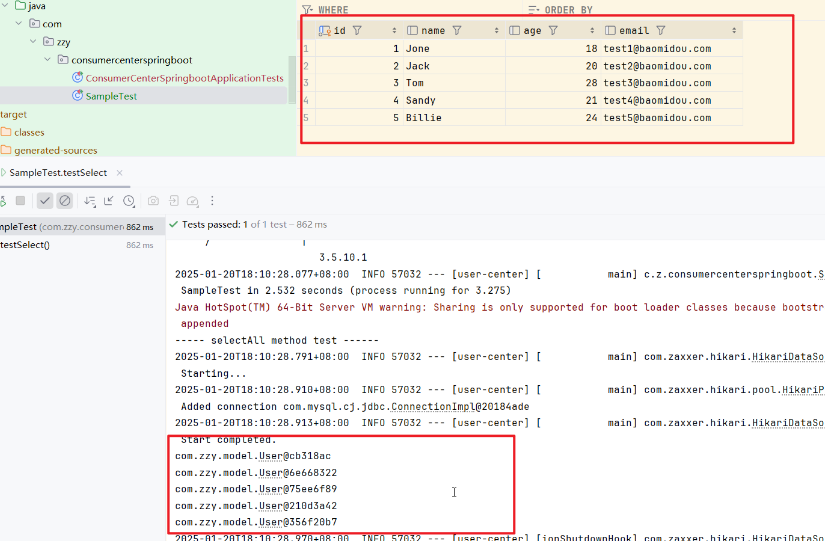Click the Tests passed status text
The image size is (825, 547).
pos(254,225)
